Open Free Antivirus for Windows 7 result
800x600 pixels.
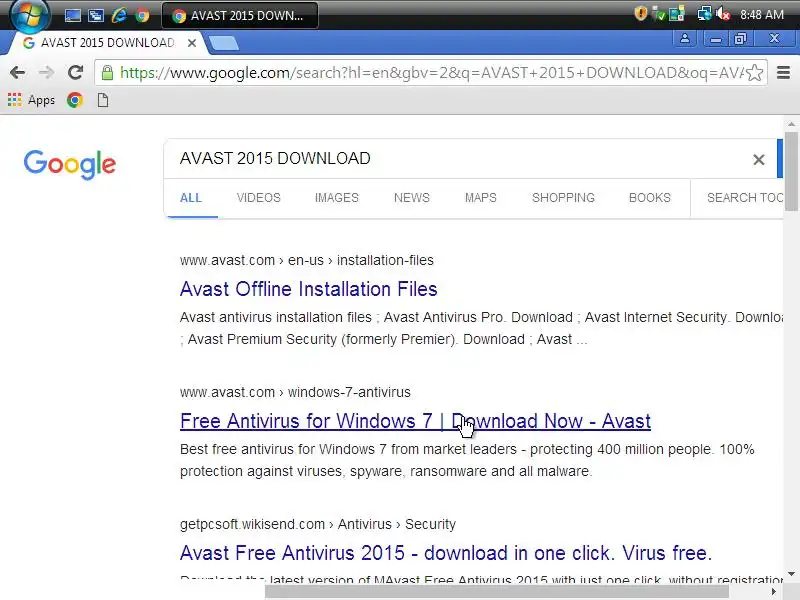(x=415, y=421)
